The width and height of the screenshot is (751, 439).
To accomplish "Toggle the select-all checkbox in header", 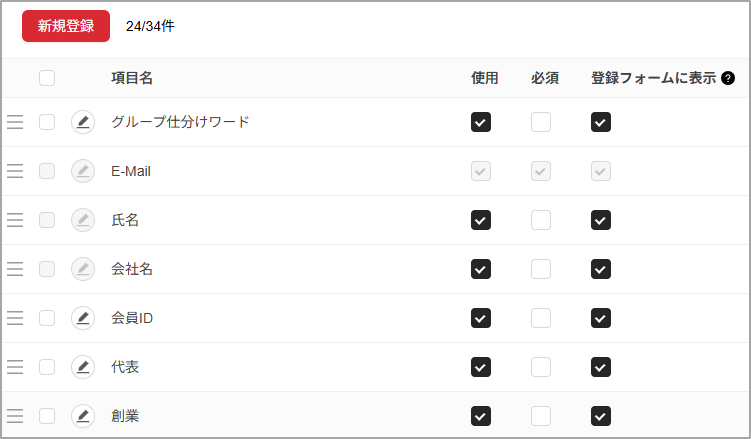I will point(47,78).
